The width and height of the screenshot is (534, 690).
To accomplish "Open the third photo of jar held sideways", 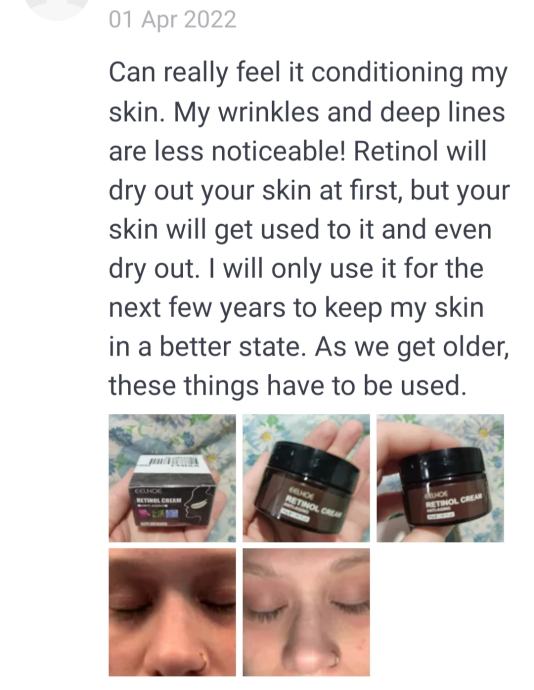I will tap(440, 478).
